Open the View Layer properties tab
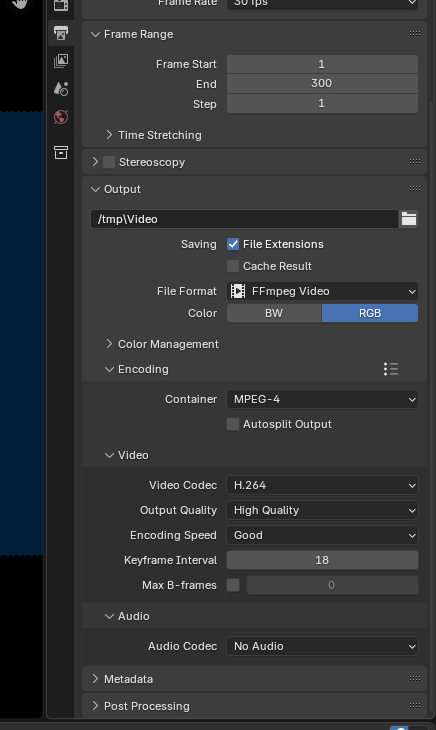The image size is (436, 730). click(x=61, y=61)
